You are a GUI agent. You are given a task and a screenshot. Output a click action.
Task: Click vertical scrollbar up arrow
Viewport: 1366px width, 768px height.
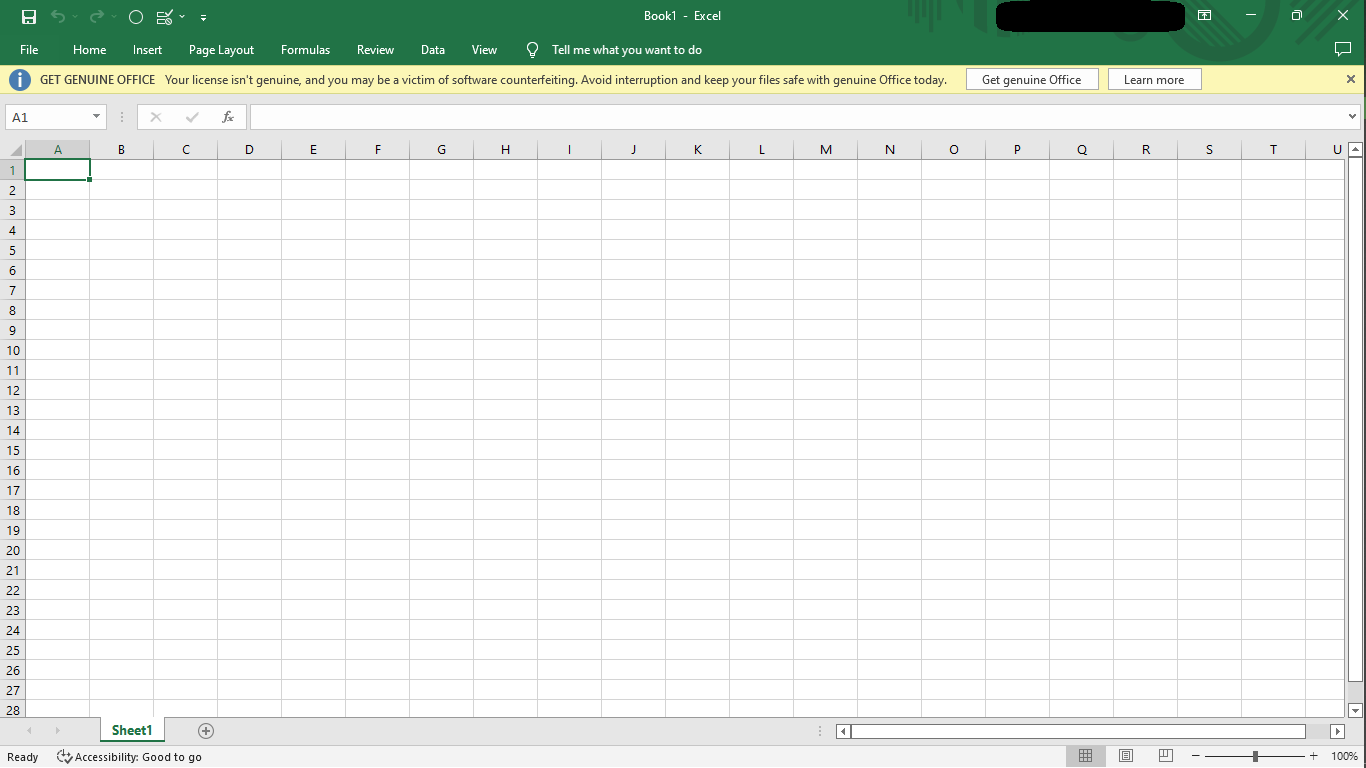tap(1356, 150)
